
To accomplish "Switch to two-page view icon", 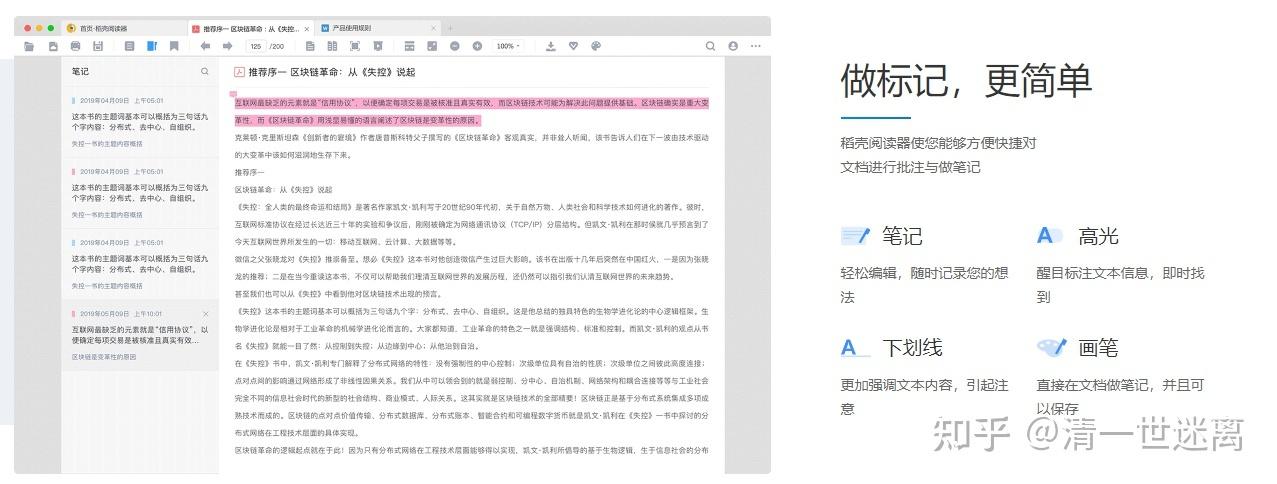I will click(x=332, y=46).
